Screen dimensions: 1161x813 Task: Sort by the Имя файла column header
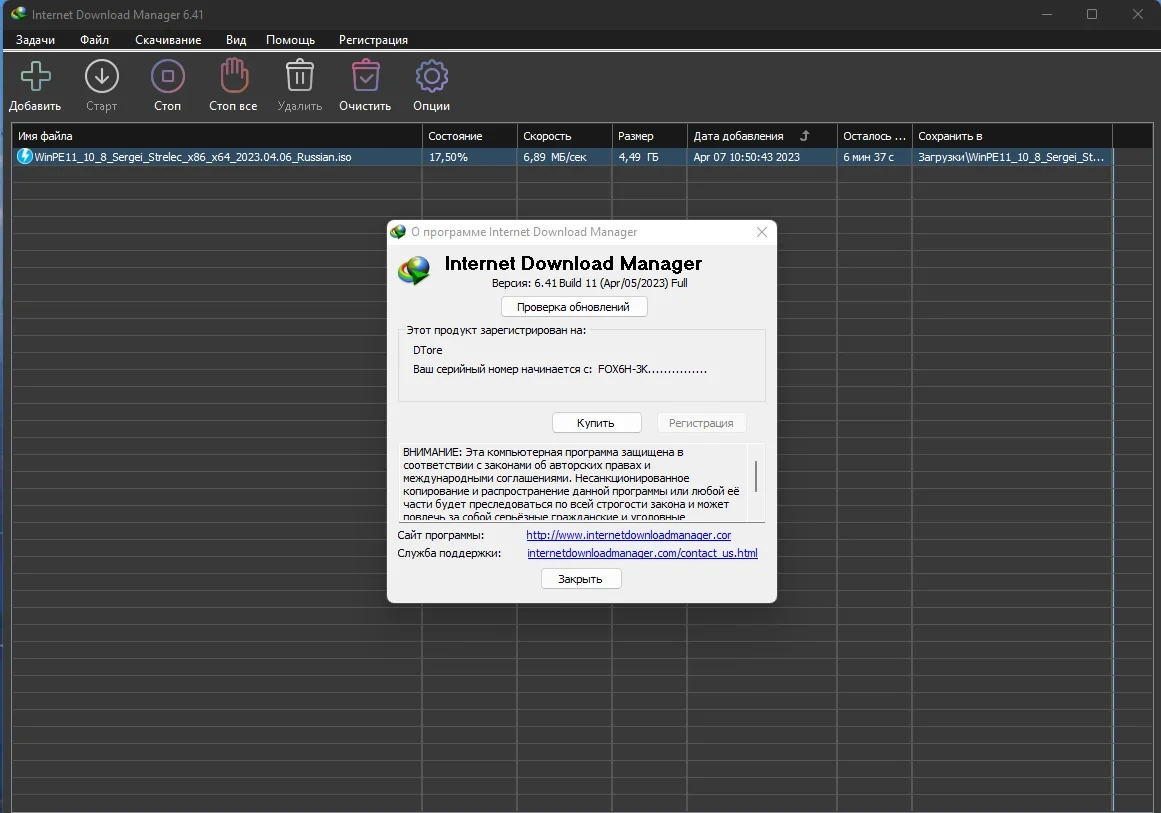216,136
